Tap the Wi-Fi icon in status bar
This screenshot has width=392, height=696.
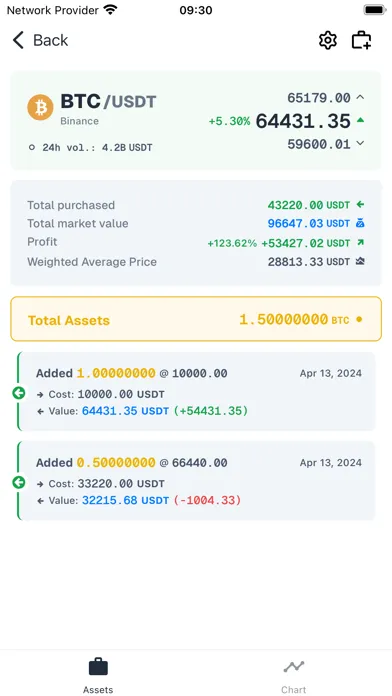coord(110,10)
